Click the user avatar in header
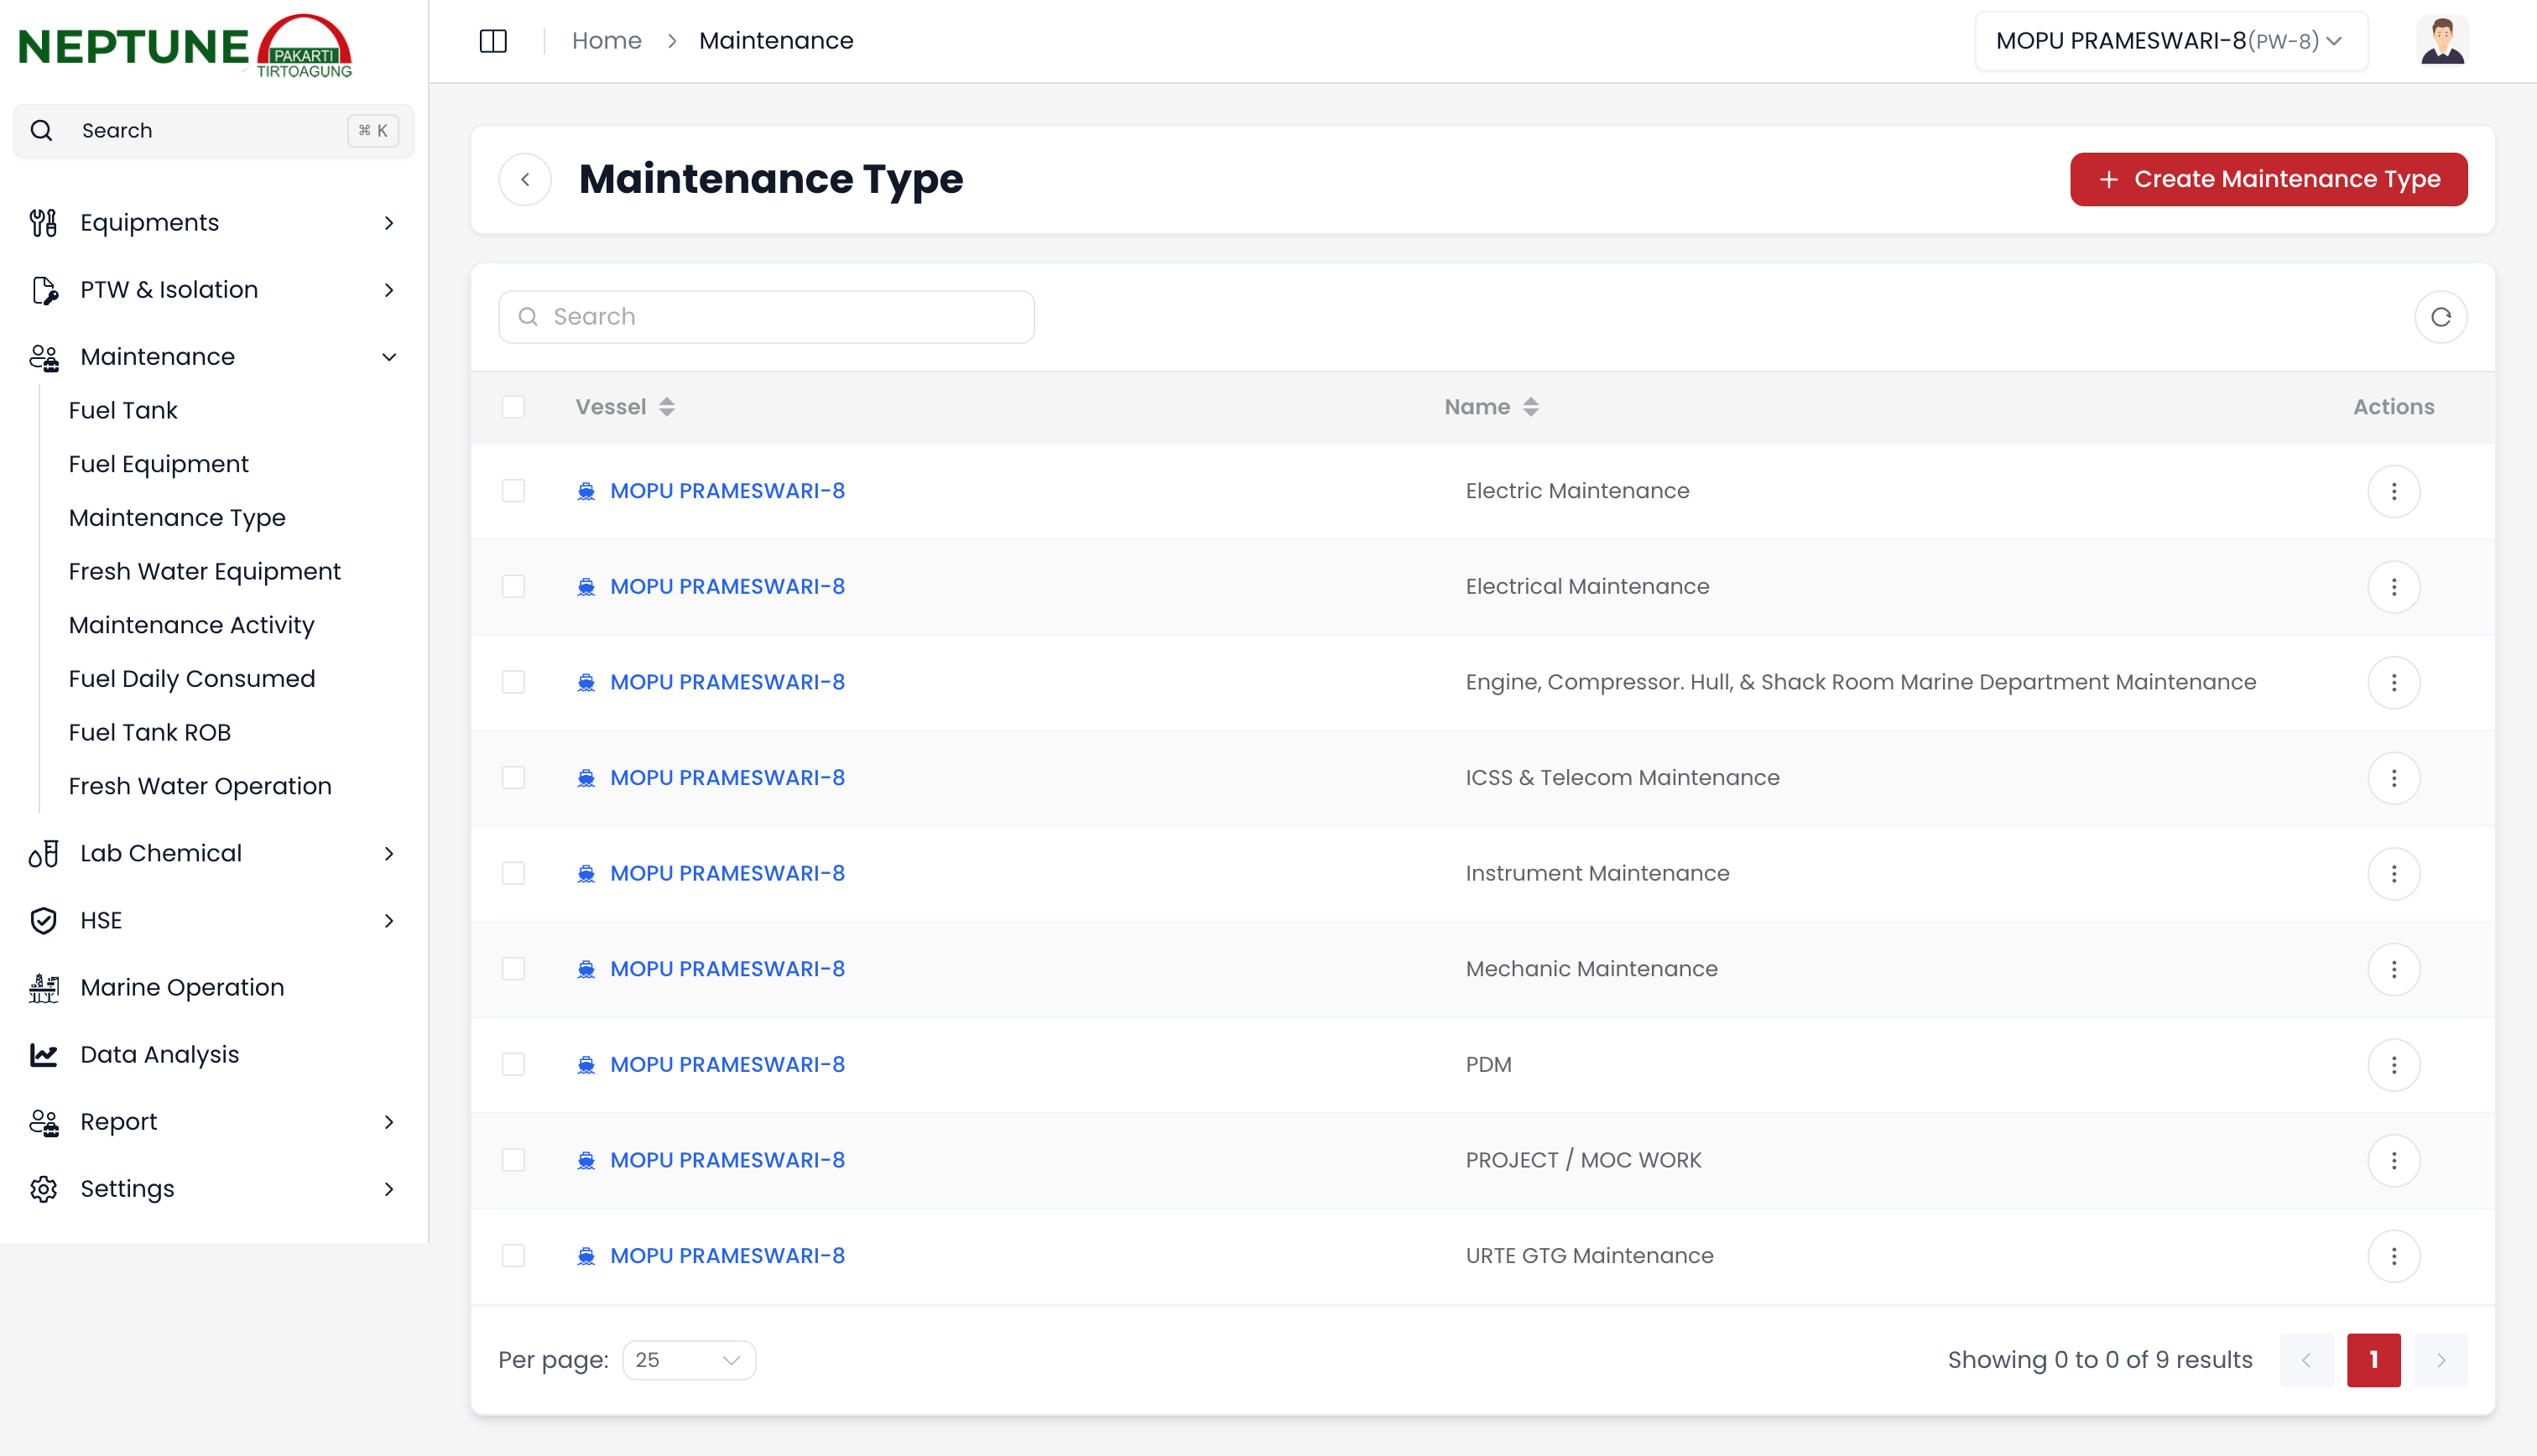Screen dimensions: 2537x1456 2442,41
